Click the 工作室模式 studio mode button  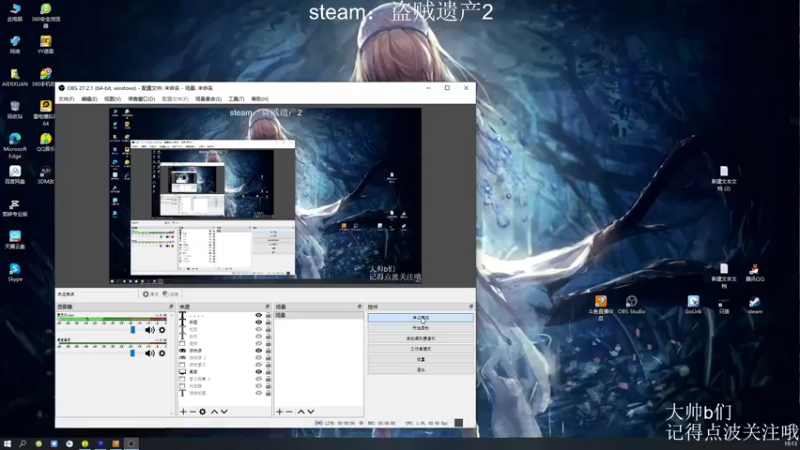(421, 349)
